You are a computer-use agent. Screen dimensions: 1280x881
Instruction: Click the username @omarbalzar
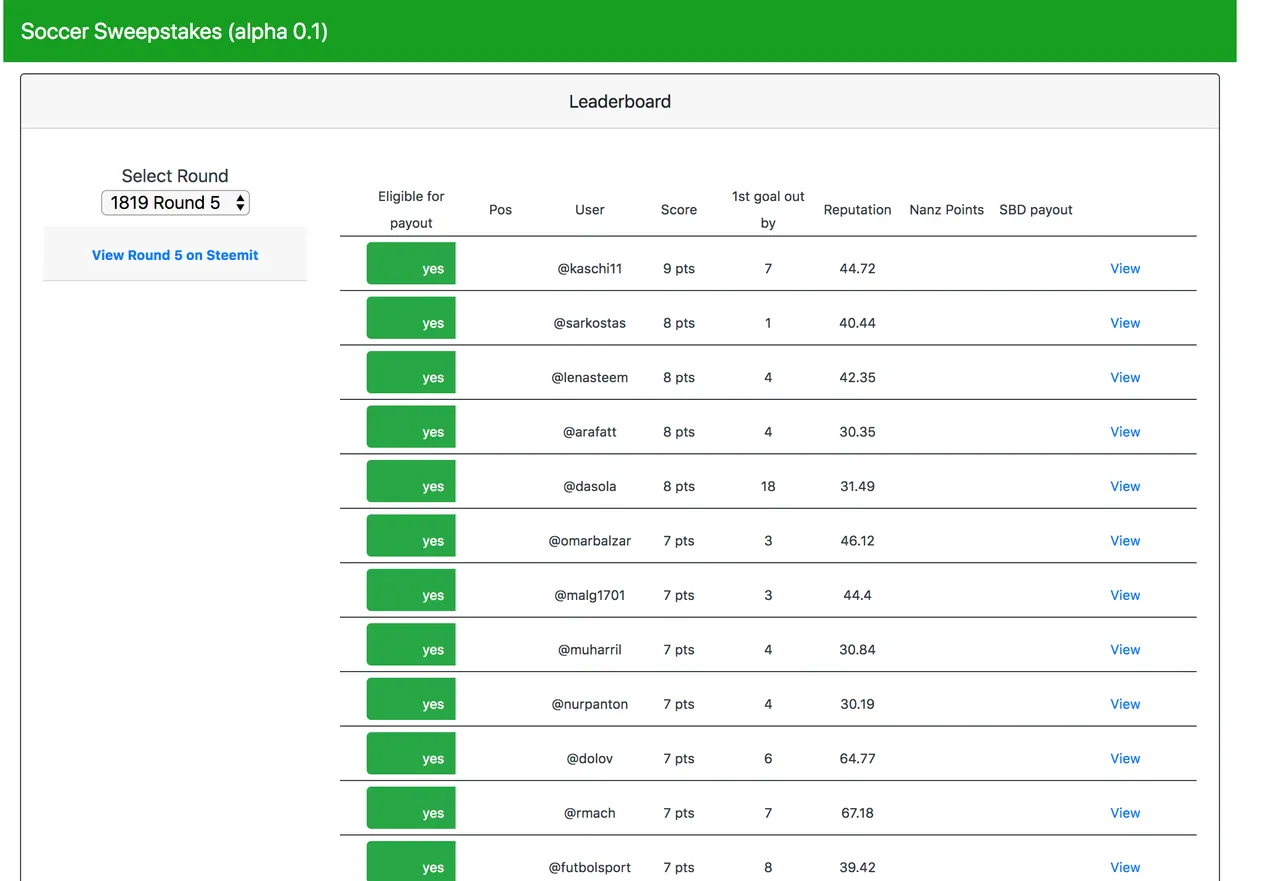pyautogui.click(x=590, y=541)
